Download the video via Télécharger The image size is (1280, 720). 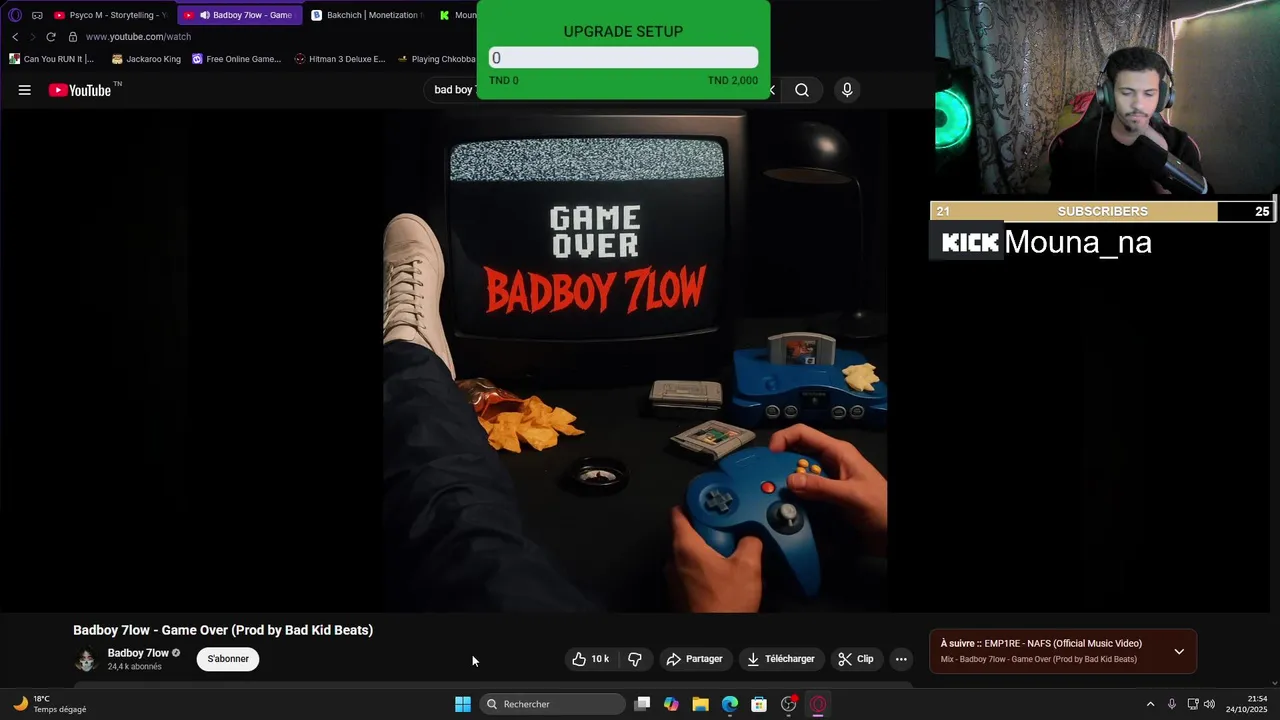coord(781,659)
